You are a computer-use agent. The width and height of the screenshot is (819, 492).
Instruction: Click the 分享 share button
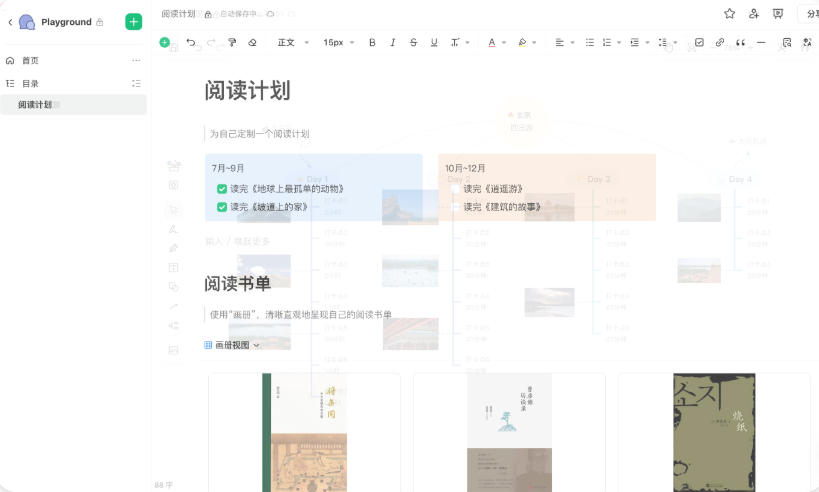pyautogui.click(x=808, y=14)
